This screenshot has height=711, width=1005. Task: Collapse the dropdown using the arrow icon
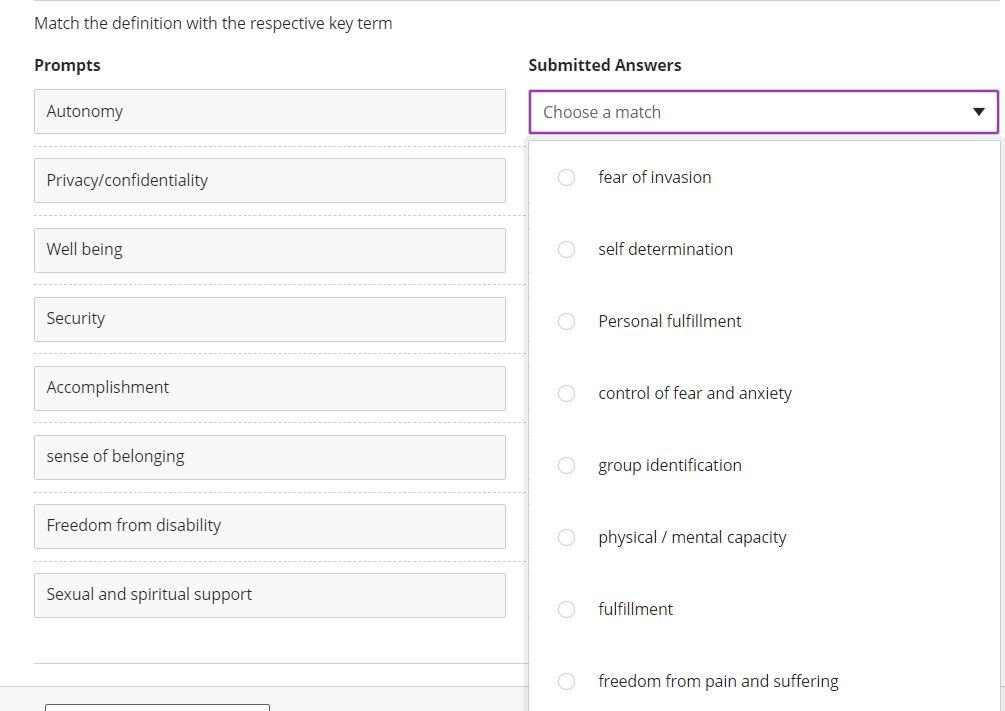click(978, 112)
